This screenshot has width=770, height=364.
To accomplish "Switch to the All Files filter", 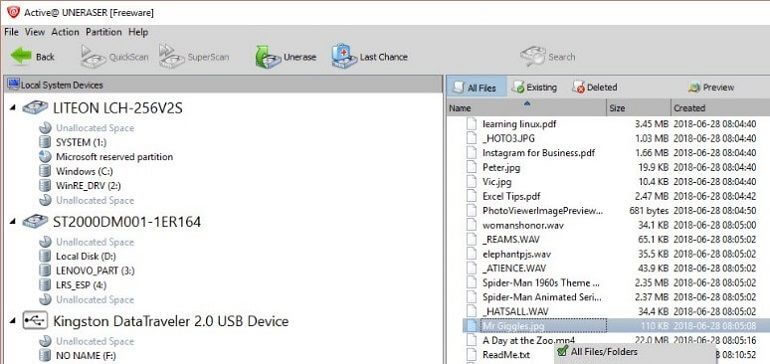I will point(475,87).
